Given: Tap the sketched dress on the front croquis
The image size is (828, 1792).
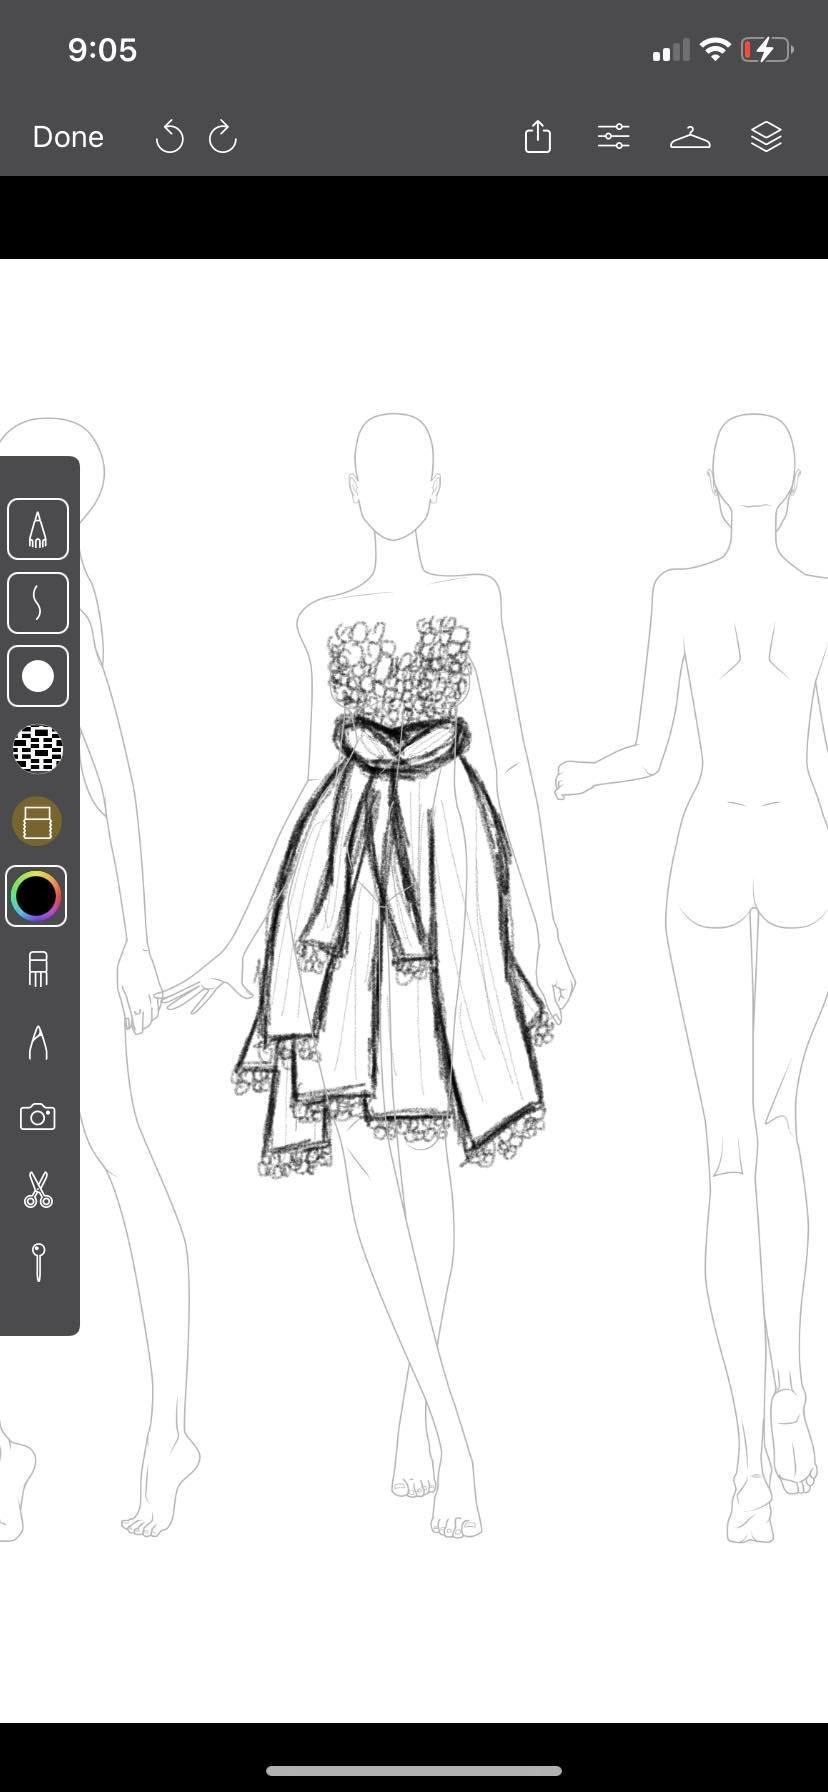Looking at the screenshot, I should (393, 895).
